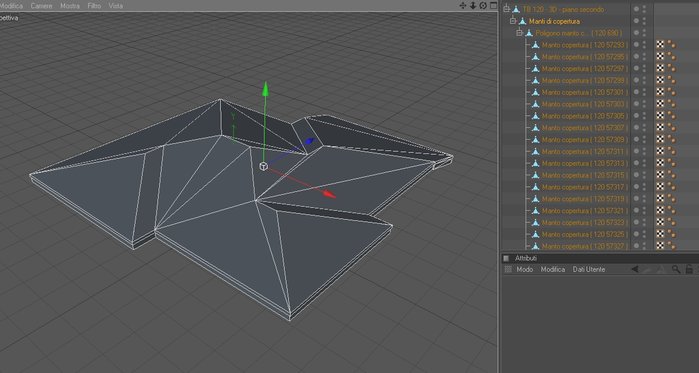Collapse the top 3D piano secondo node
This screenshot has width=699, height=373.
point(506,9)
